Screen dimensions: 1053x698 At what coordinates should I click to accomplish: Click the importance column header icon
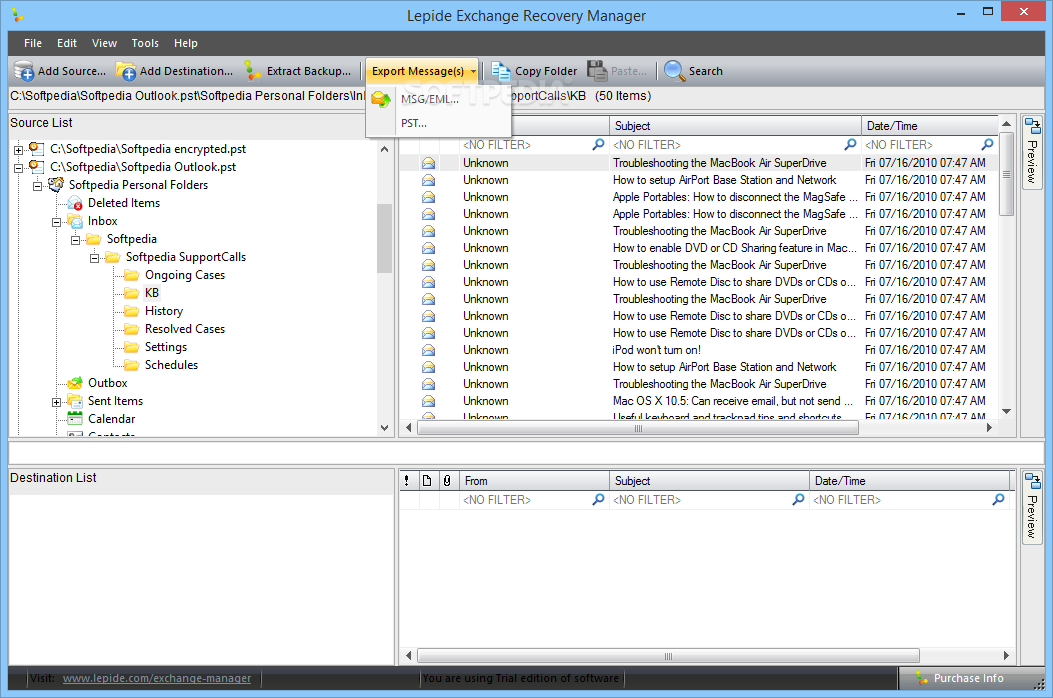407,480
